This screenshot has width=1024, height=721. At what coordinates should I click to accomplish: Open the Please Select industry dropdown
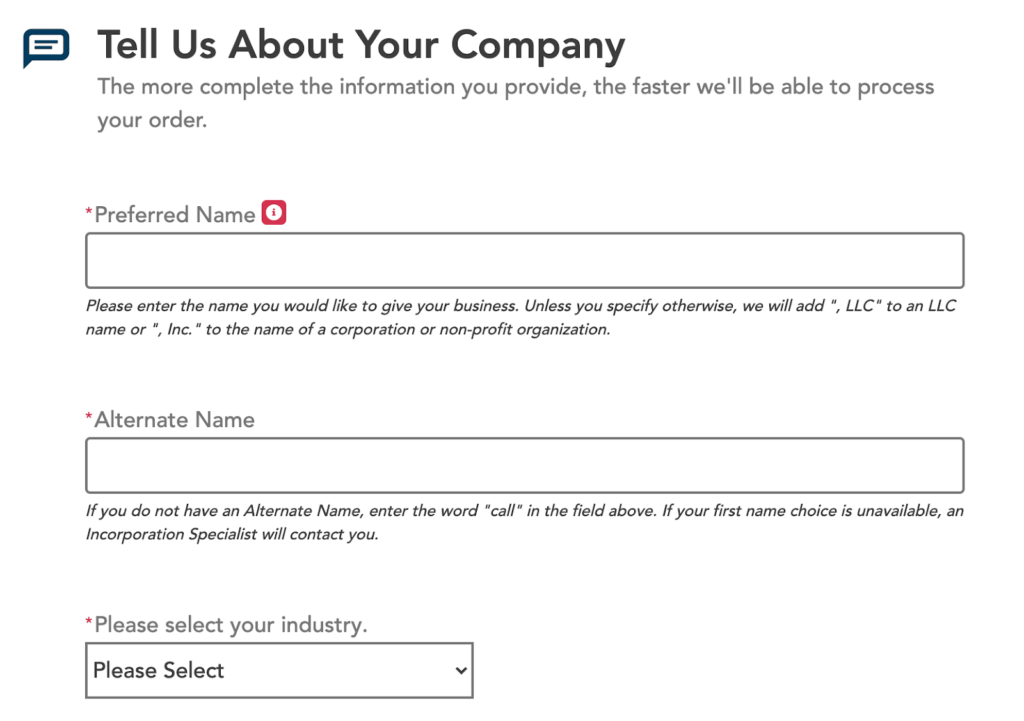click(x=279, y=670)
